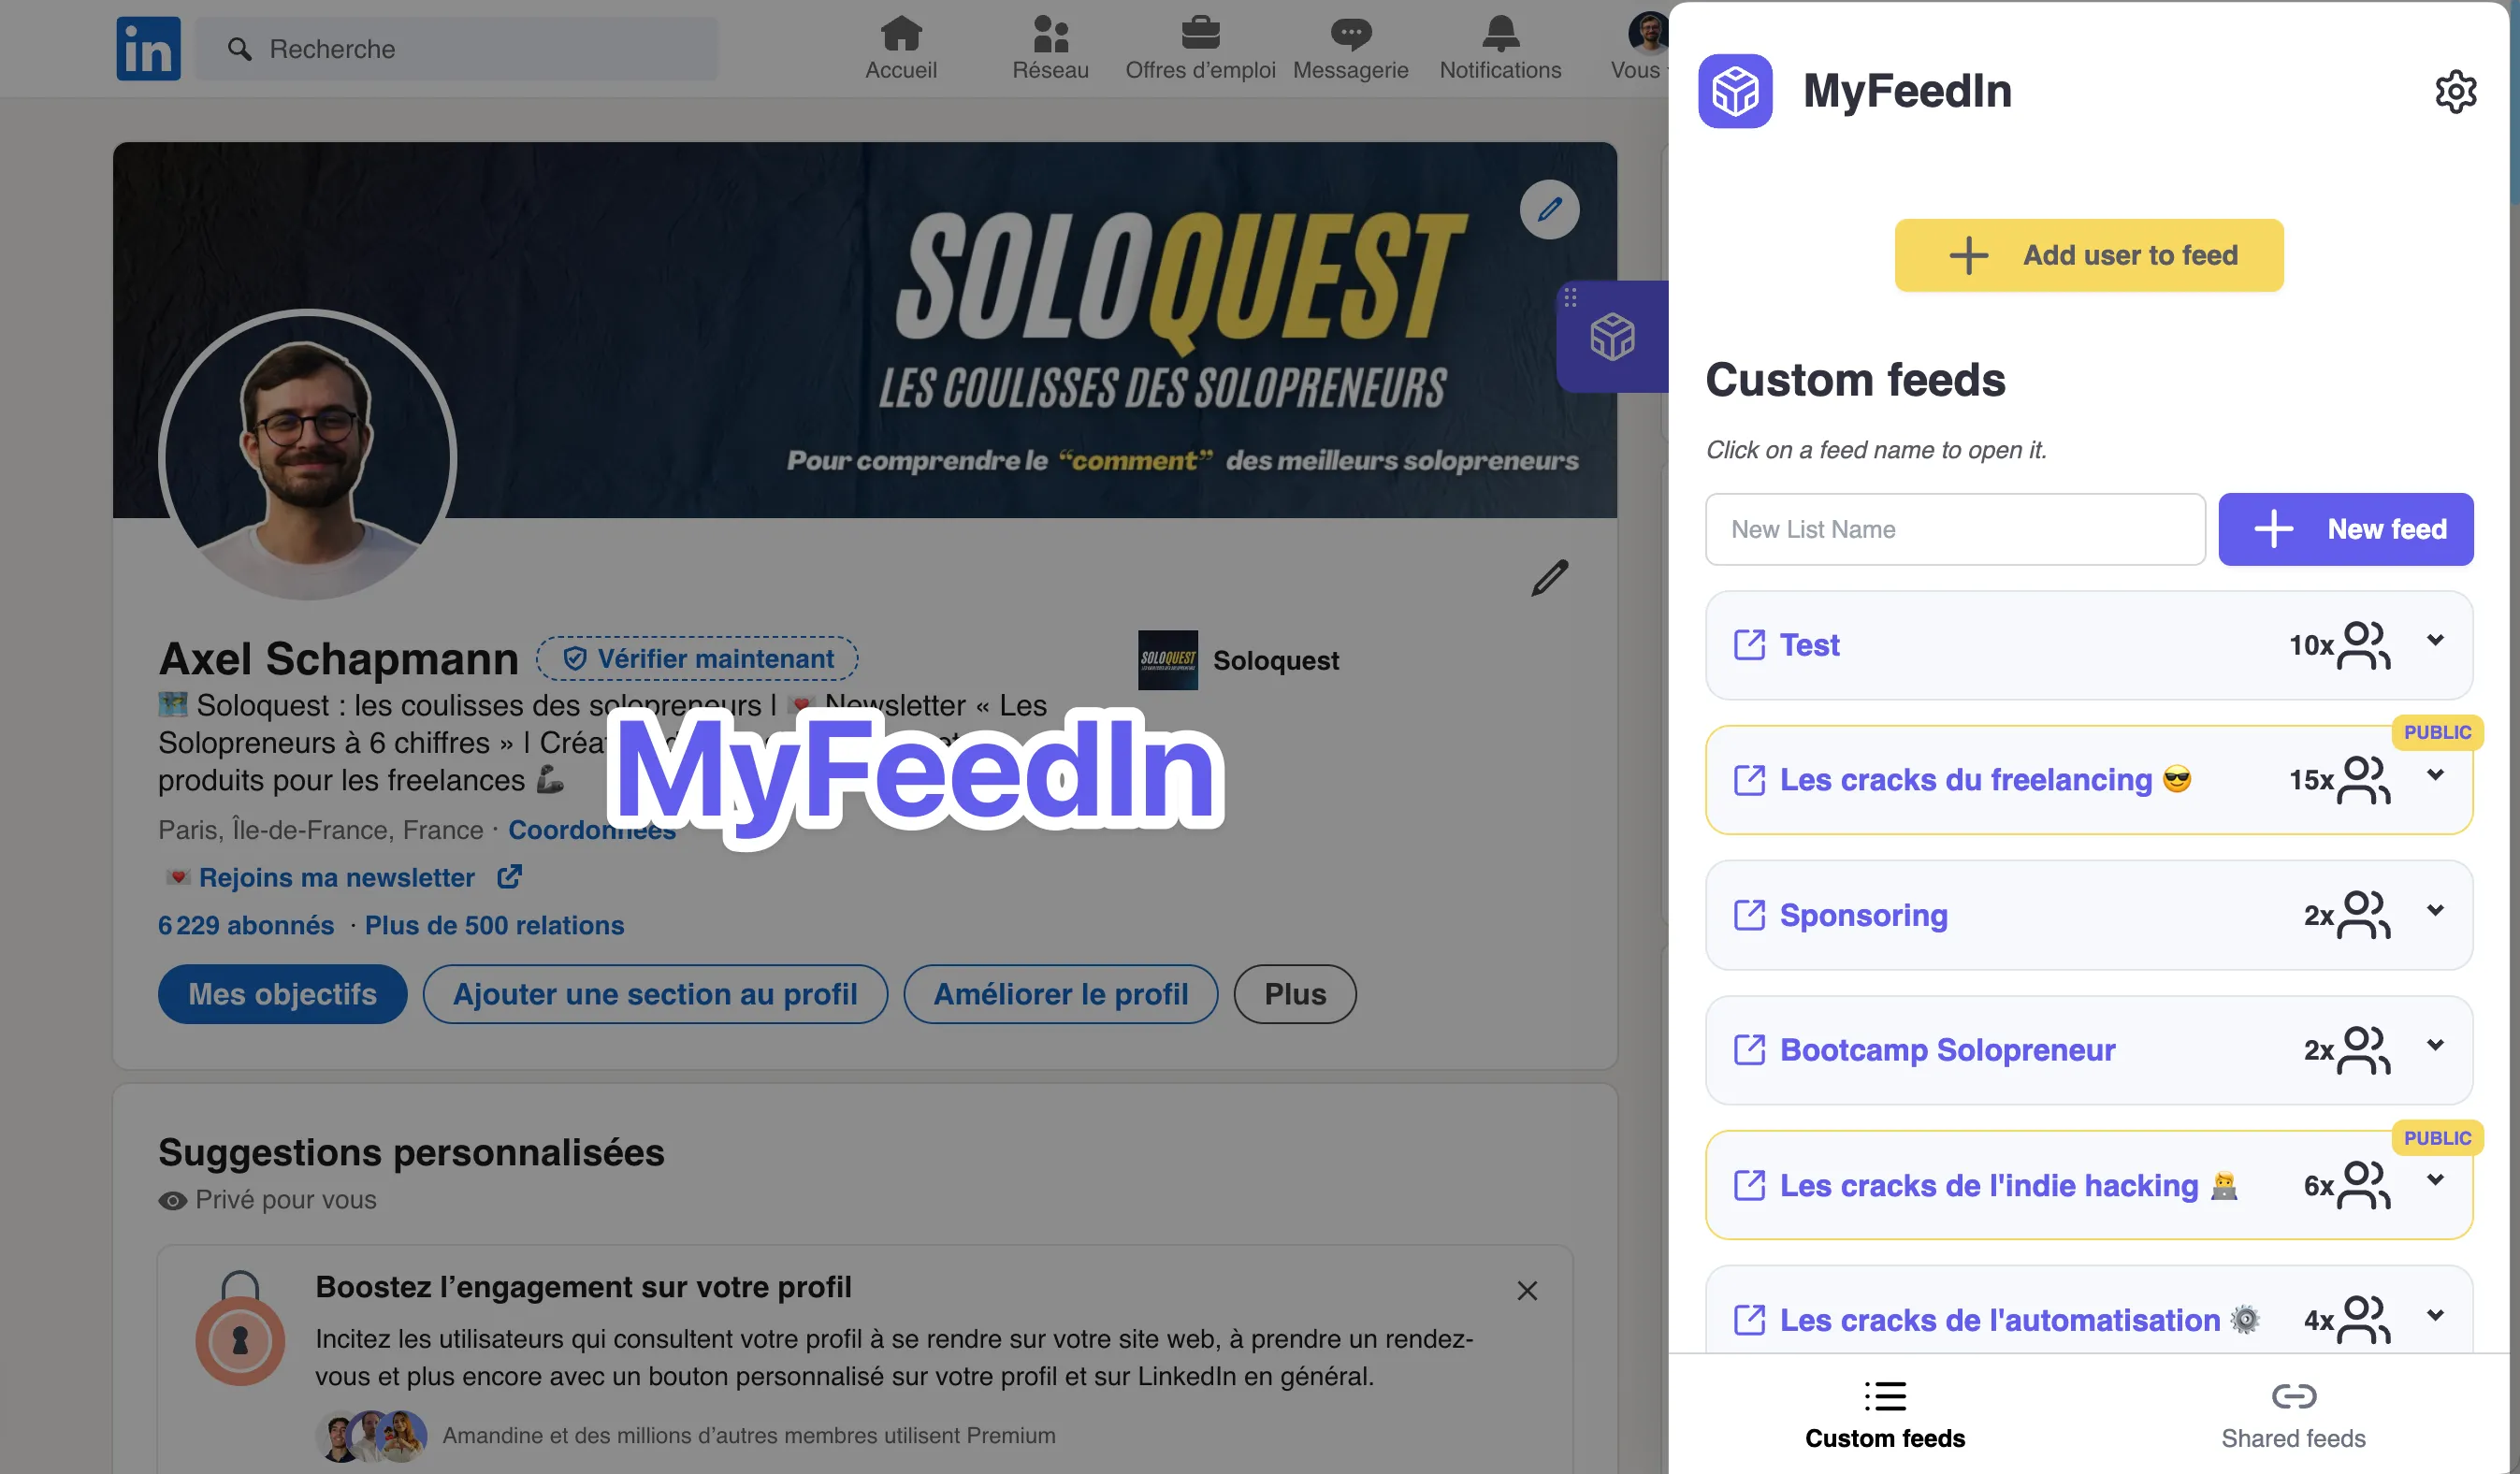The image size is (2520, 1474).
Task: Click the MyFeedIn external link icon for Test feed
Action: pos(1749,644)
